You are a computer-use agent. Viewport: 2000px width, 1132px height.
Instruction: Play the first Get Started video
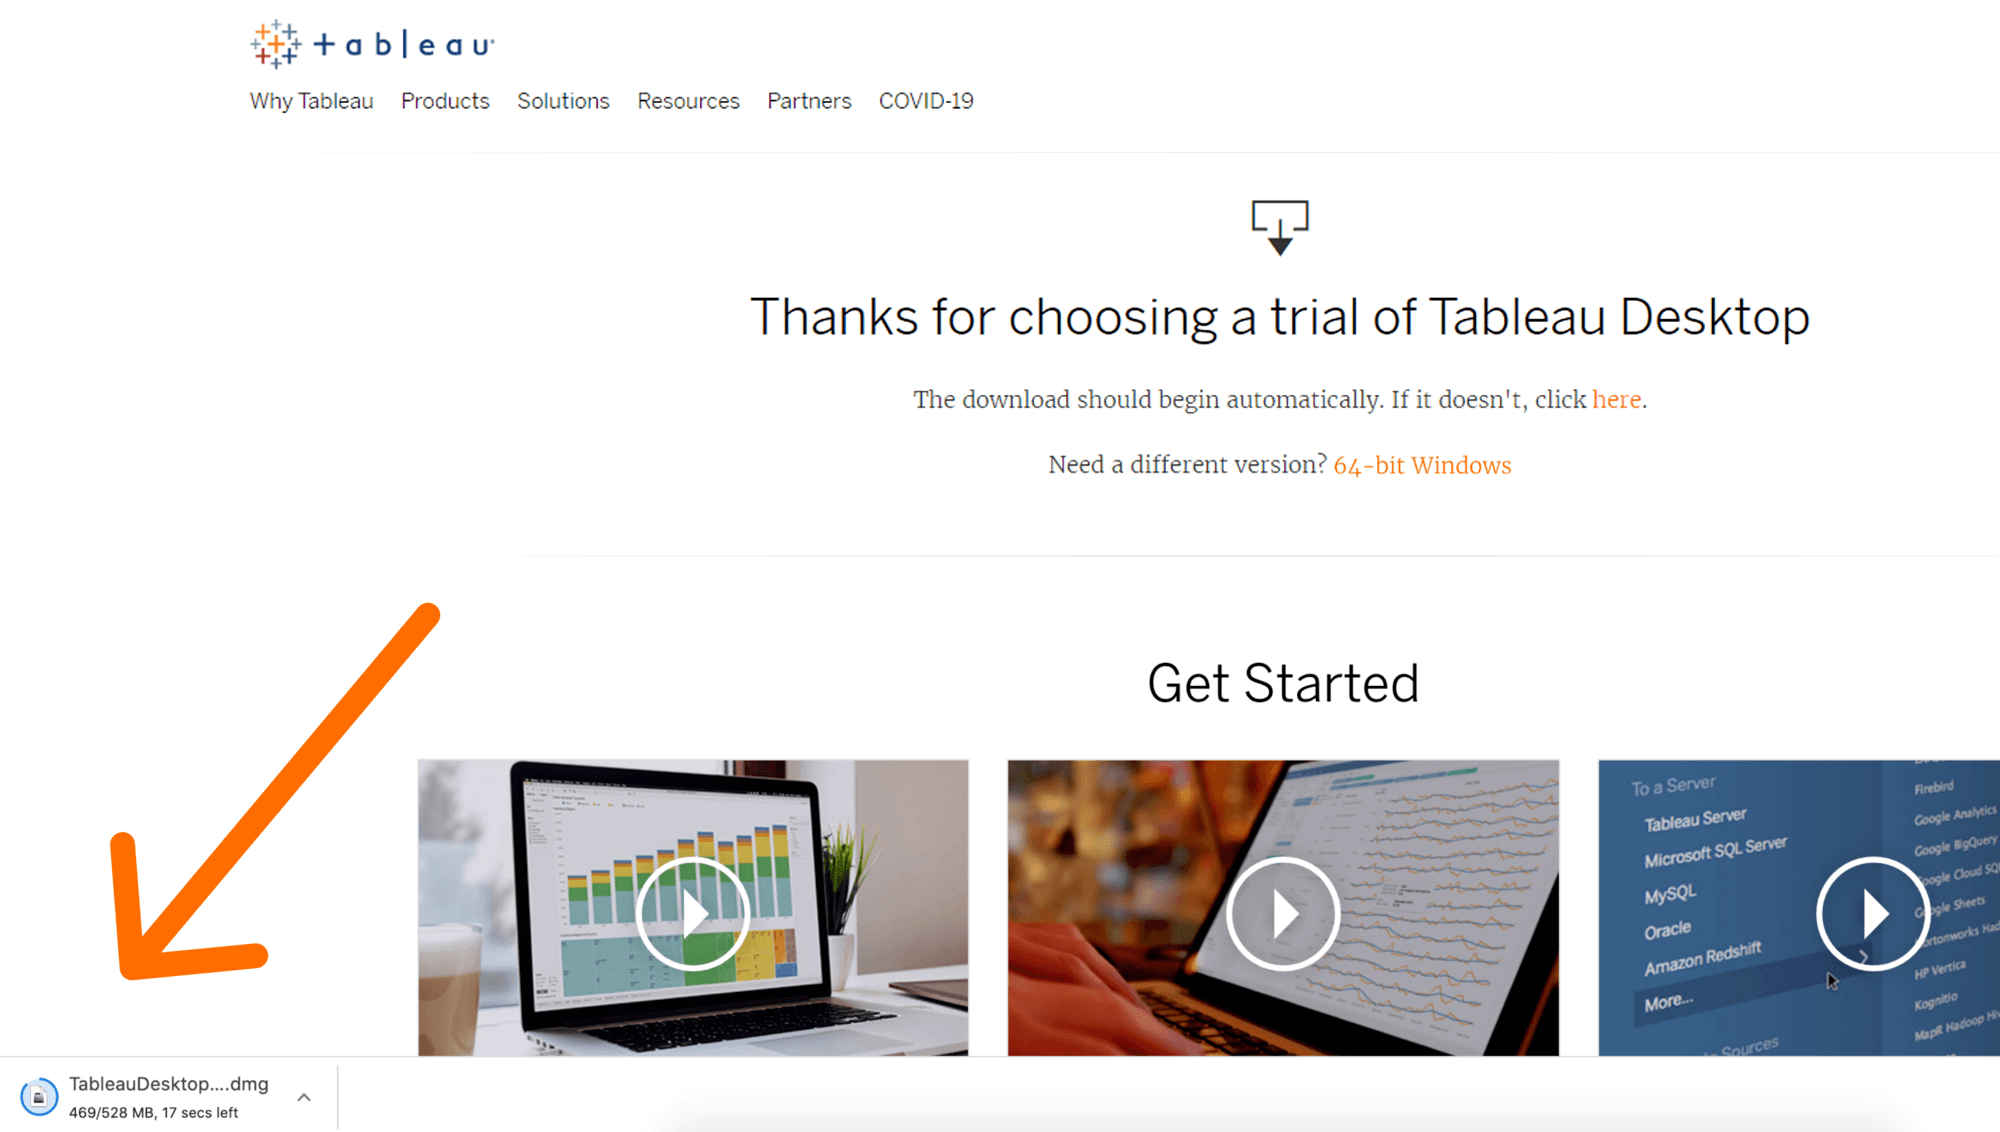tap(692, 909)
